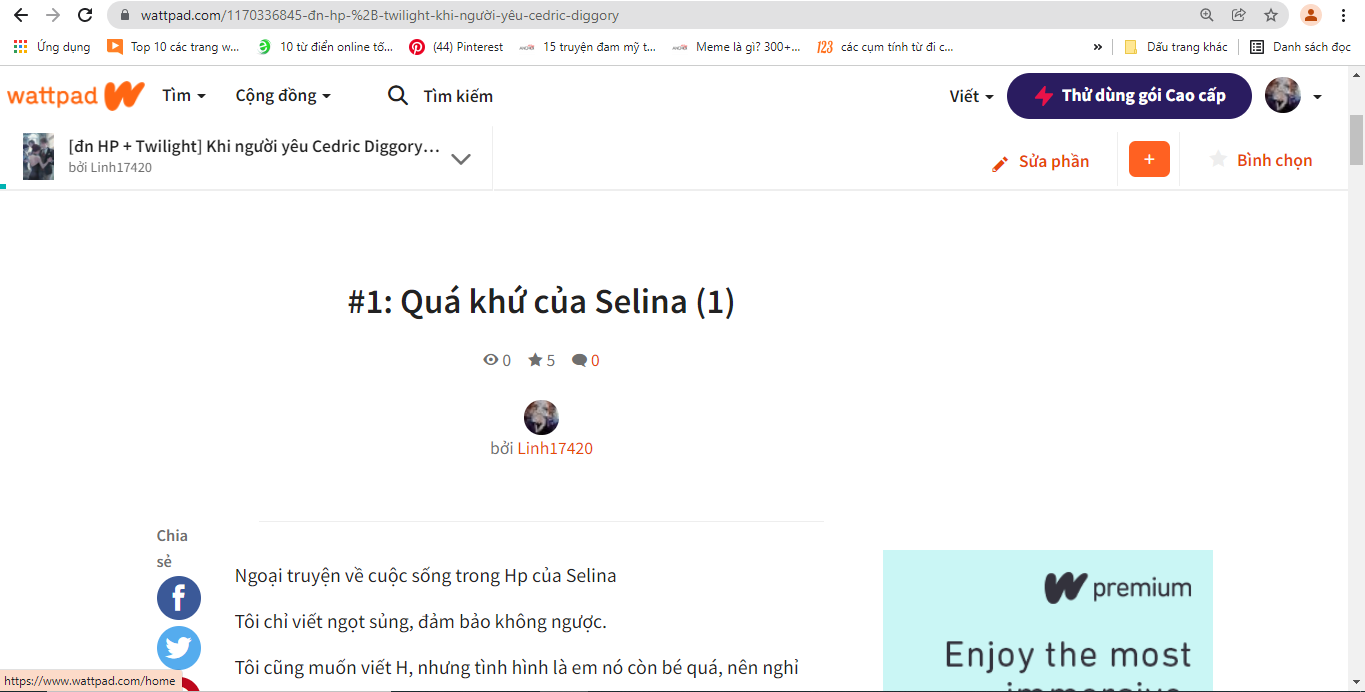Reload the page with the browser refresh icon
This screenshot has width=1365, height=692.
[x=85, y=15]
